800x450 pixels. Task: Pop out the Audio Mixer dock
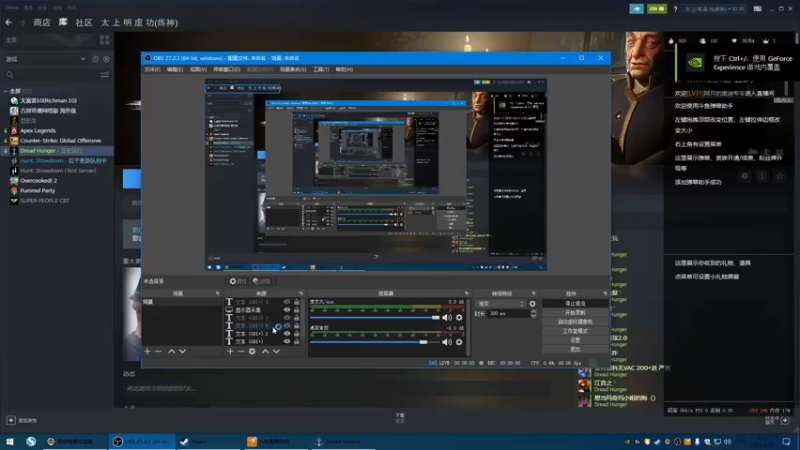point(466,293)
